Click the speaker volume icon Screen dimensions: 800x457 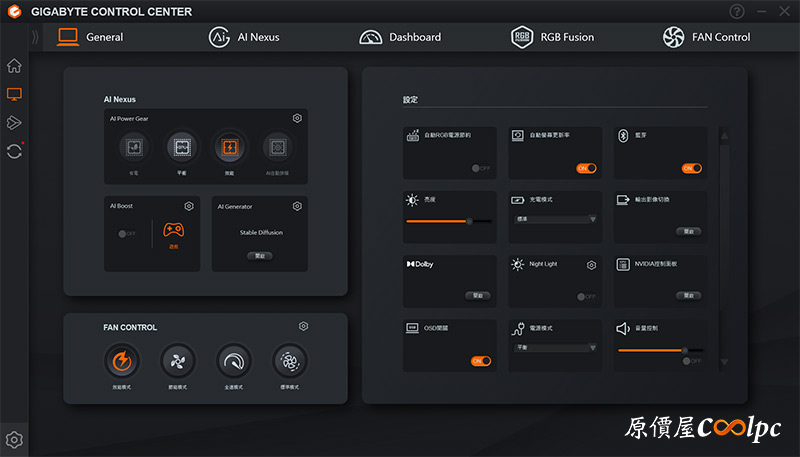pyautogui.click(x=623, y=328)
